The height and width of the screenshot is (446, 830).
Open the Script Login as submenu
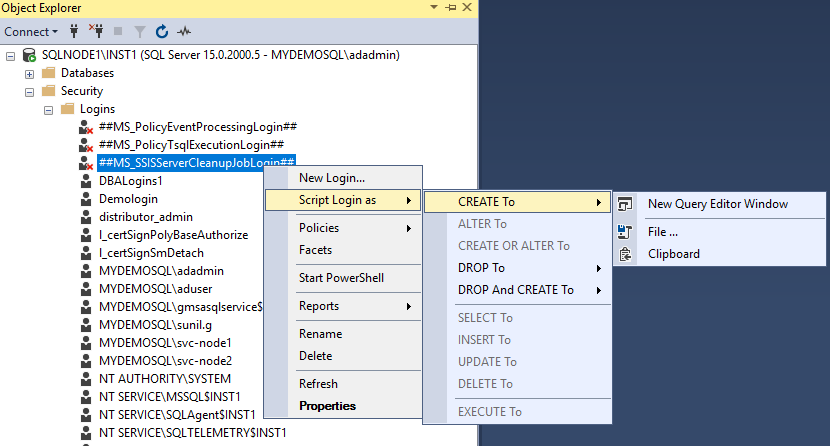(343, 201)
